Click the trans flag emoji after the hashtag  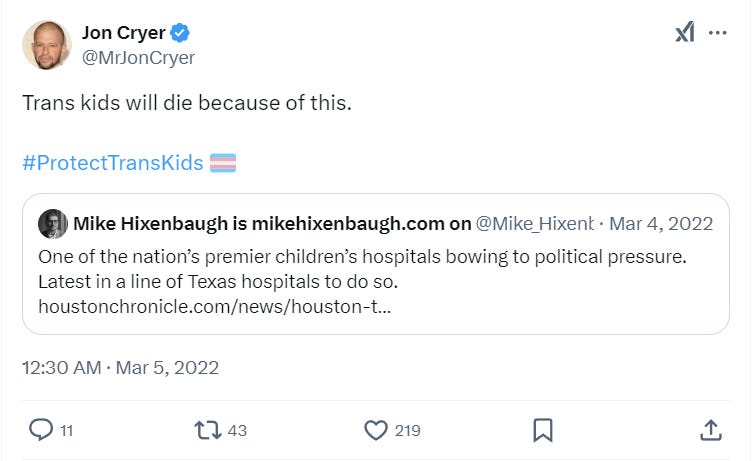tap(222, 163)
